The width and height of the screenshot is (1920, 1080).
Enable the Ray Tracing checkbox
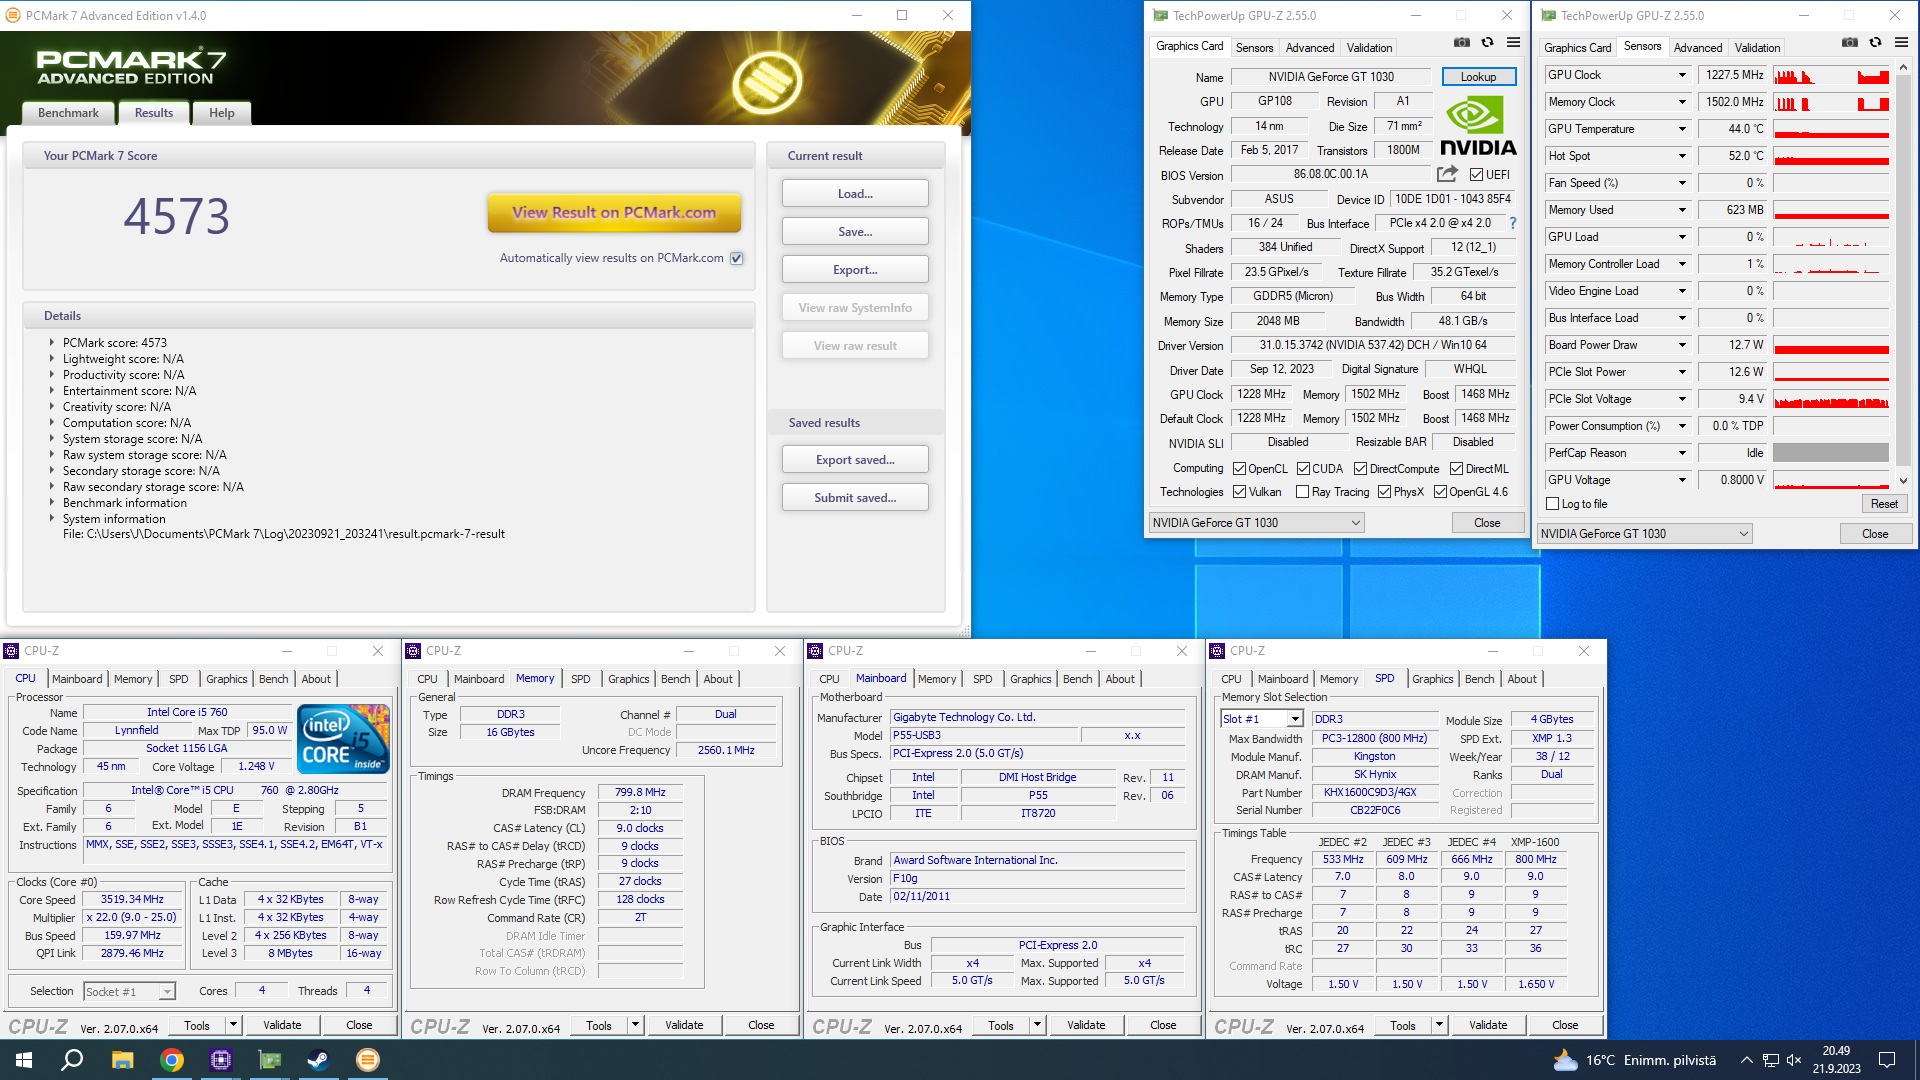1302,492
